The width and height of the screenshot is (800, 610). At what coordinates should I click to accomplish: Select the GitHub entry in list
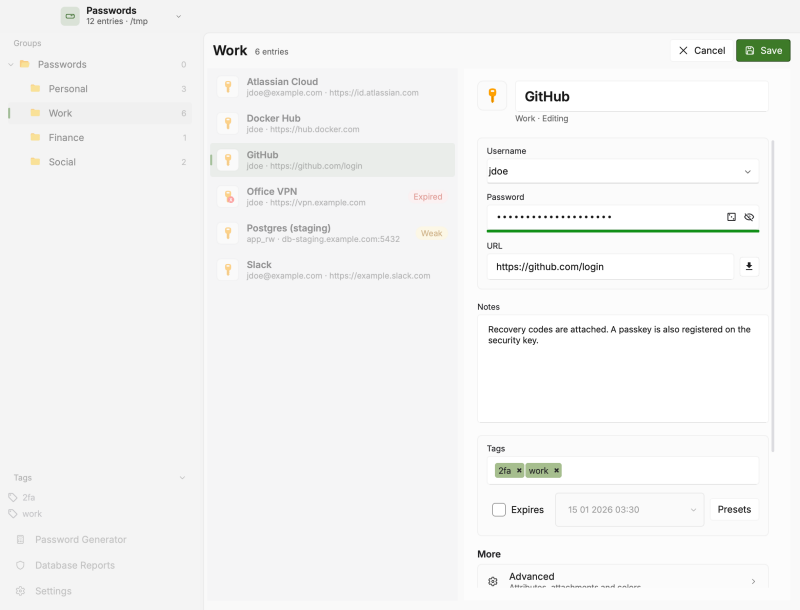[x=332, y=160]
